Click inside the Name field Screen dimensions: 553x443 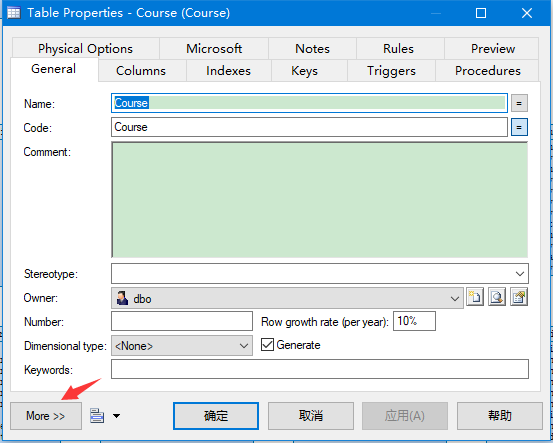pyautogui.click(x=309, y=103)
